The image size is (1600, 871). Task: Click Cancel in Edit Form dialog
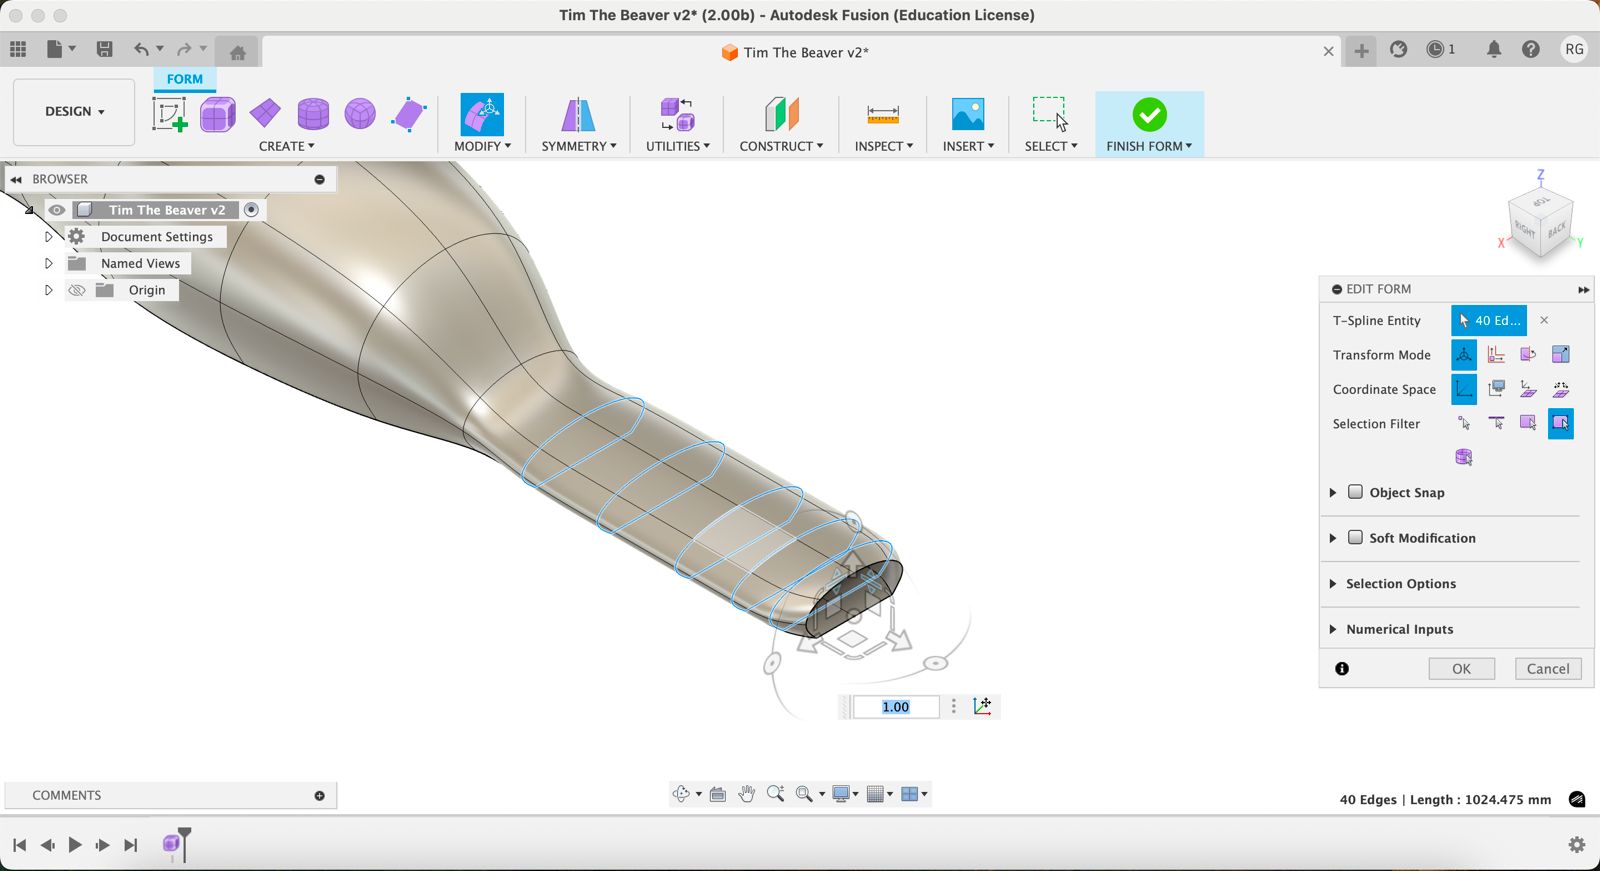pos(1547,669)
